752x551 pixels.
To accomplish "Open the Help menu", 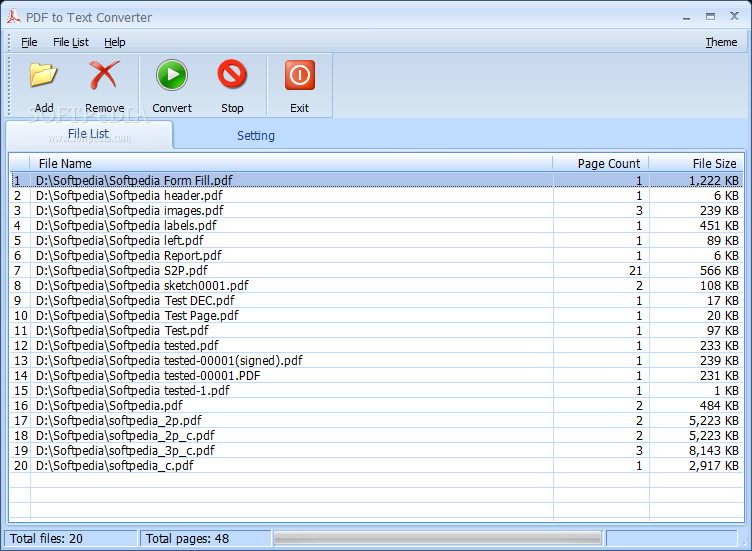I will tap(115, 42).
